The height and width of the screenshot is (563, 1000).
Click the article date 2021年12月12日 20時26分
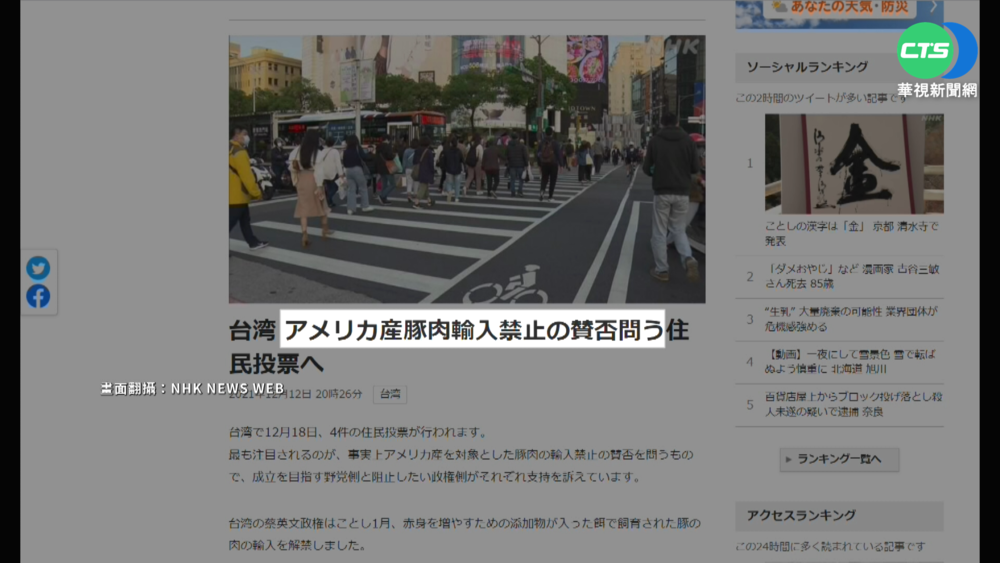click(296, 394)
